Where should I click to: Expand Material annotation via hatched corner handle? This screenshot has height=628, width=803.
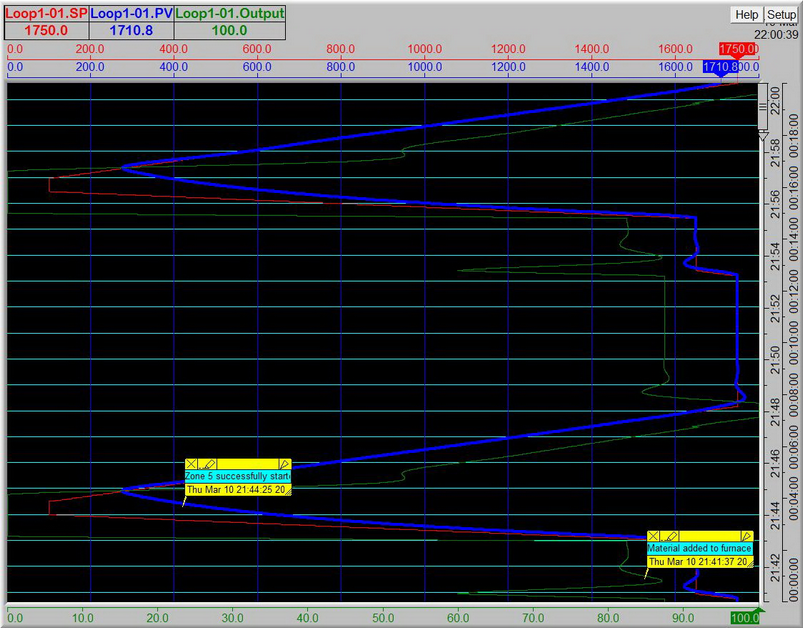coord(751,564)
